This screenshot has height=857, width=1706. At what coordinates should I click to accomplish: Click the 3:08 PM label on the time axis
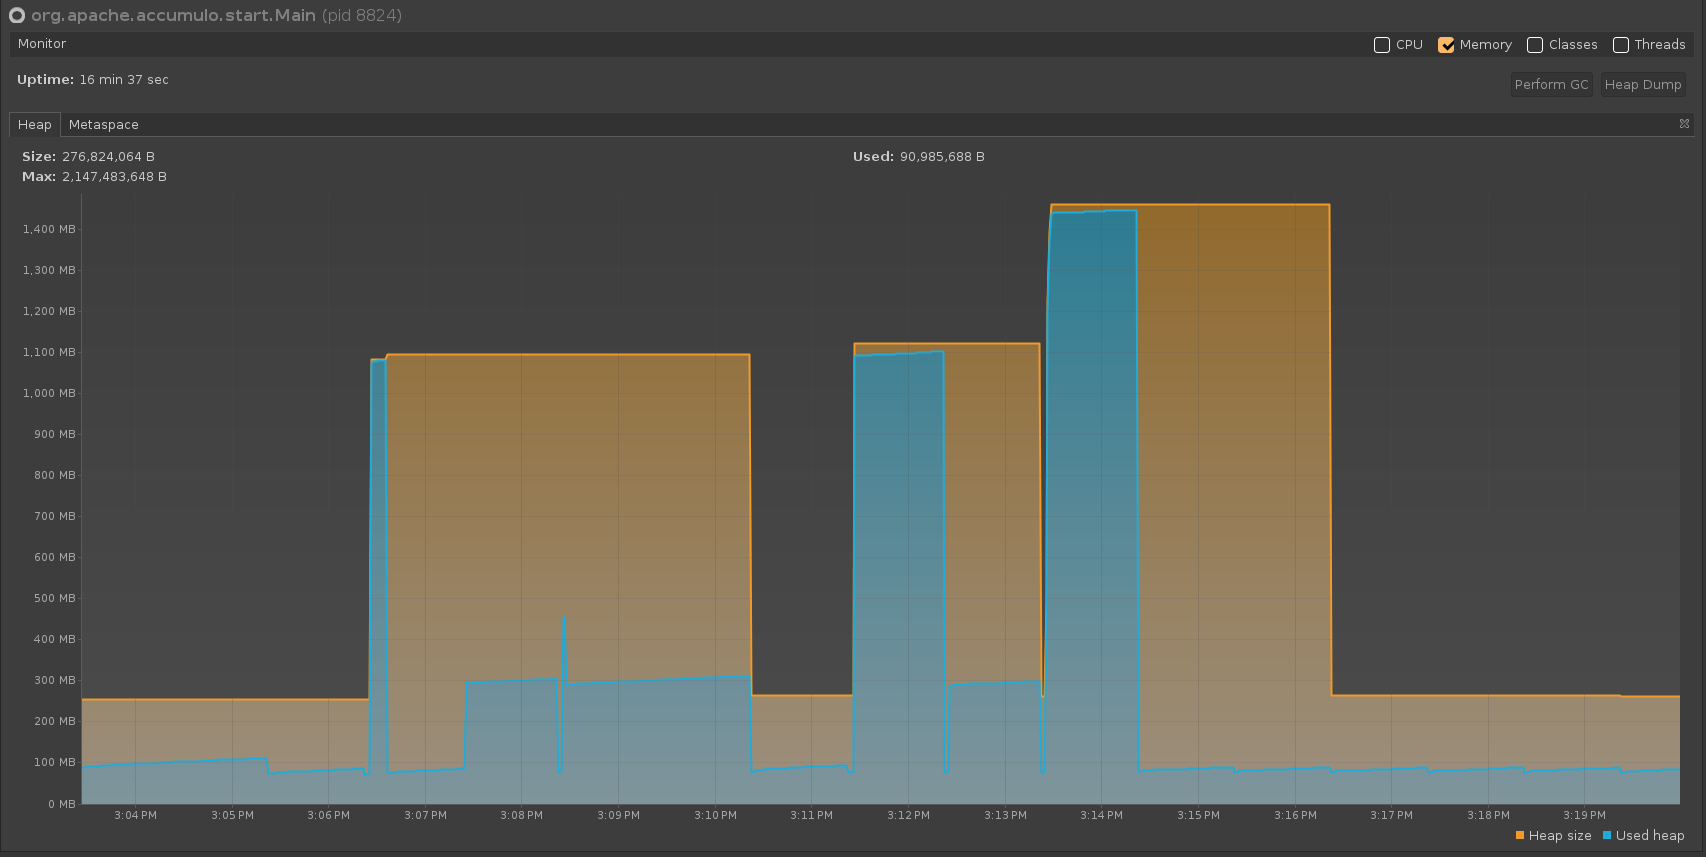(521, 816)
